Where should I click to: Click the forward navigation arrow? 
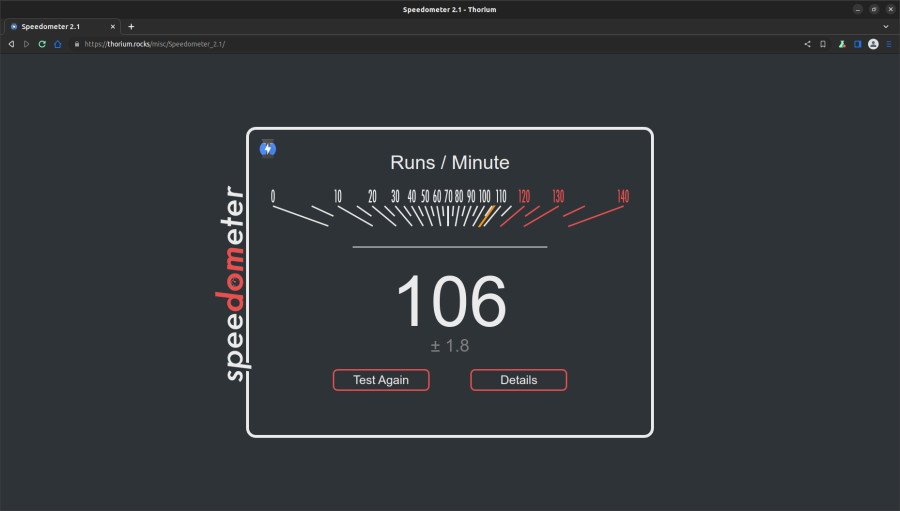pyautogui.click(x=26, y=44)
